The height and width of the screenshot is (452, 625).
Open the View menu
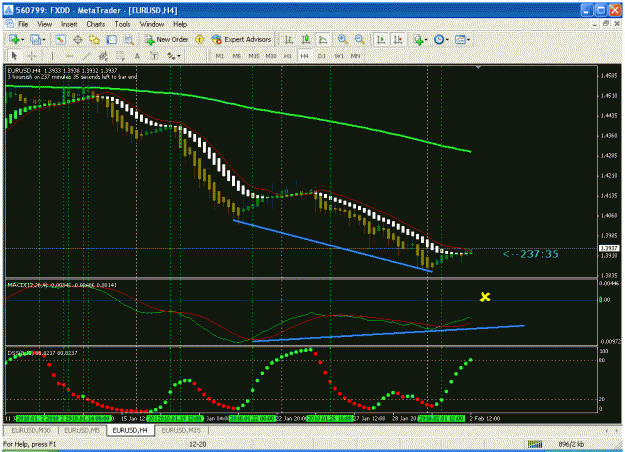click(x=45, y=24)
